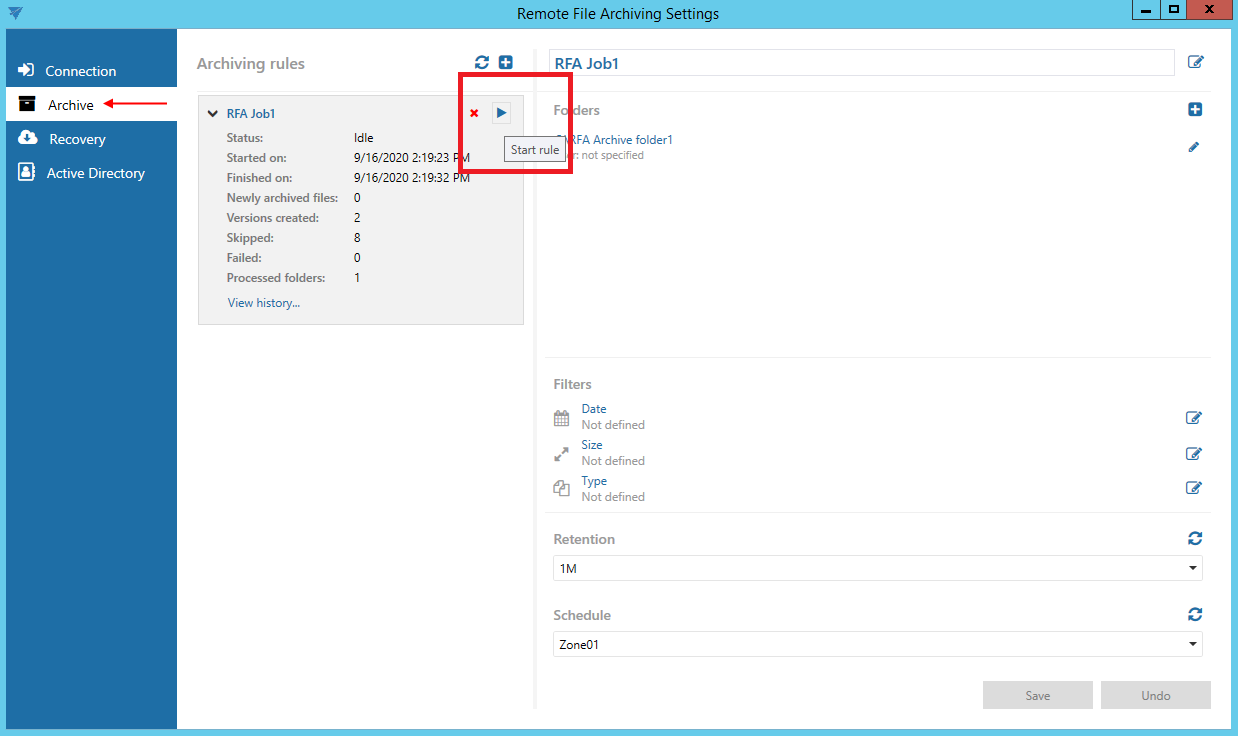This screenshot has height=736, width=1238.
Task: Start the RFA Job1 rule with play icon
Action: pos(501,113)
